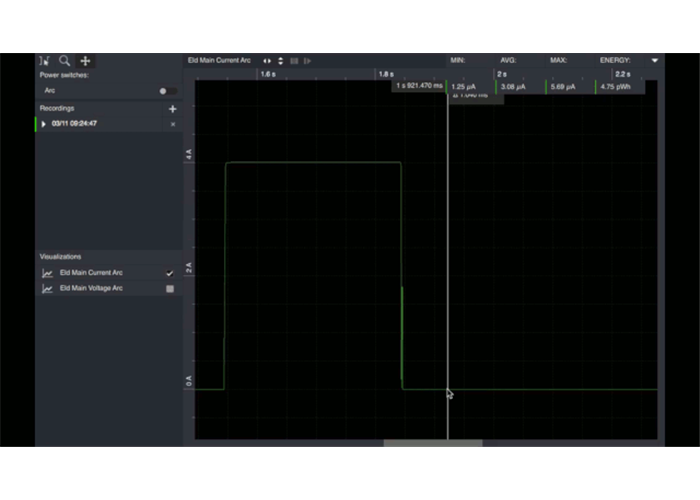The image size is (700, 500).
Task: Select the 03/11 09:24:47 recording entry
Action: coord(74,124)
